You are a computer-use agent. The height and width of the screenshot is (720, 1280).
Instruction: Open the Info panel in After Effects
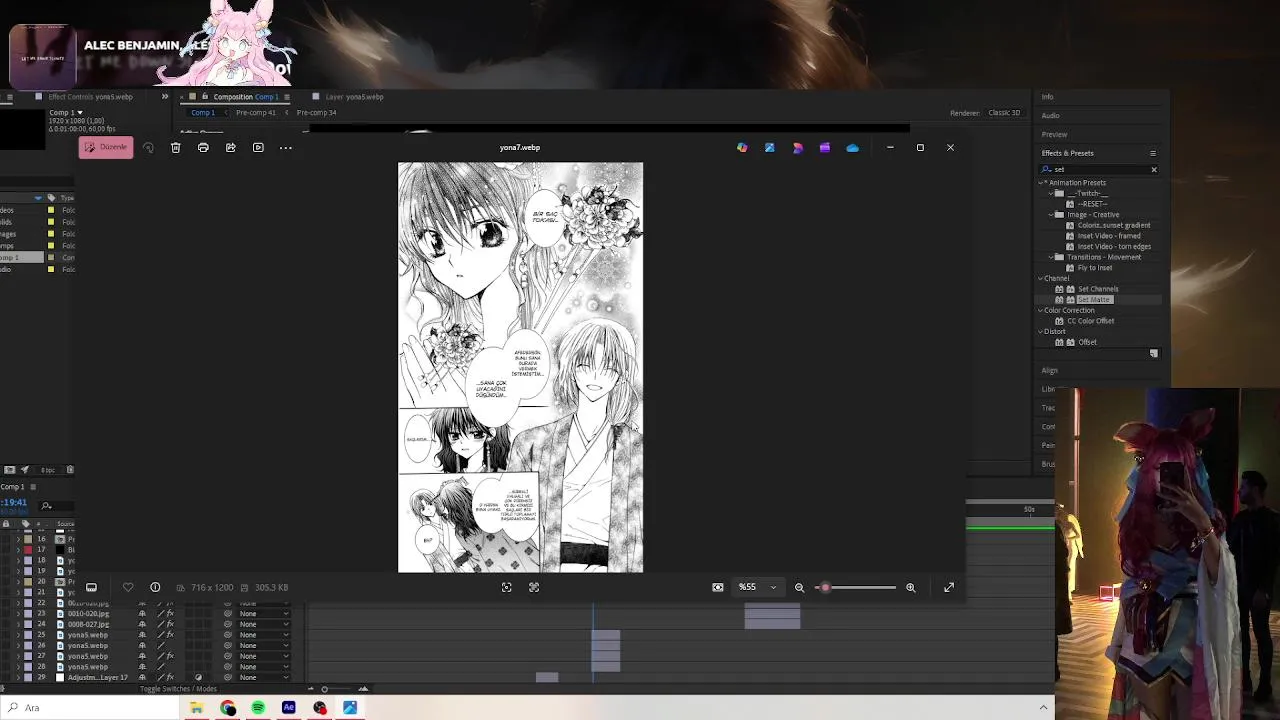click(x=1047, y=97)
